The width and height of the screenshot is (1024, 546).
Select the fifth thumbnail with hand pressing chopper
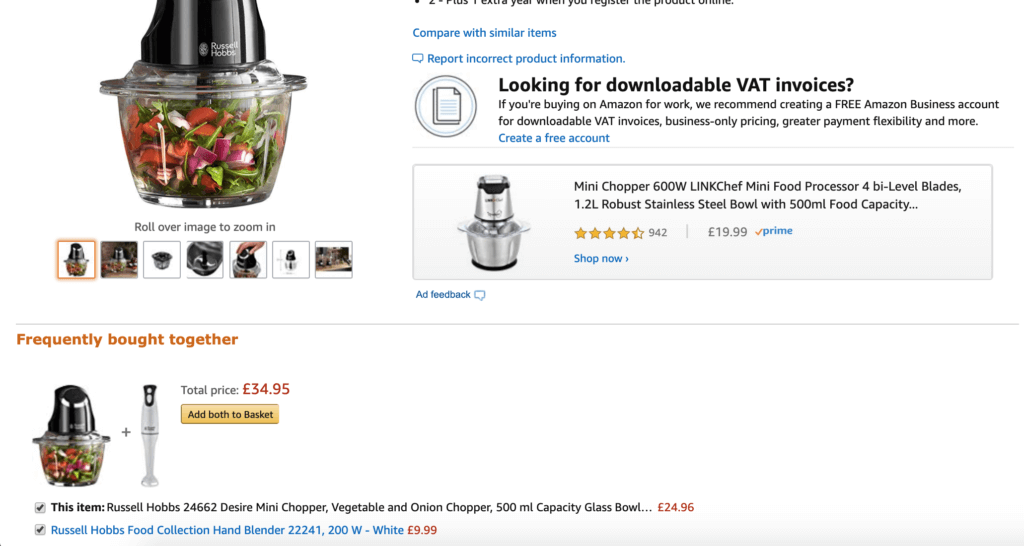coord(248,260)
